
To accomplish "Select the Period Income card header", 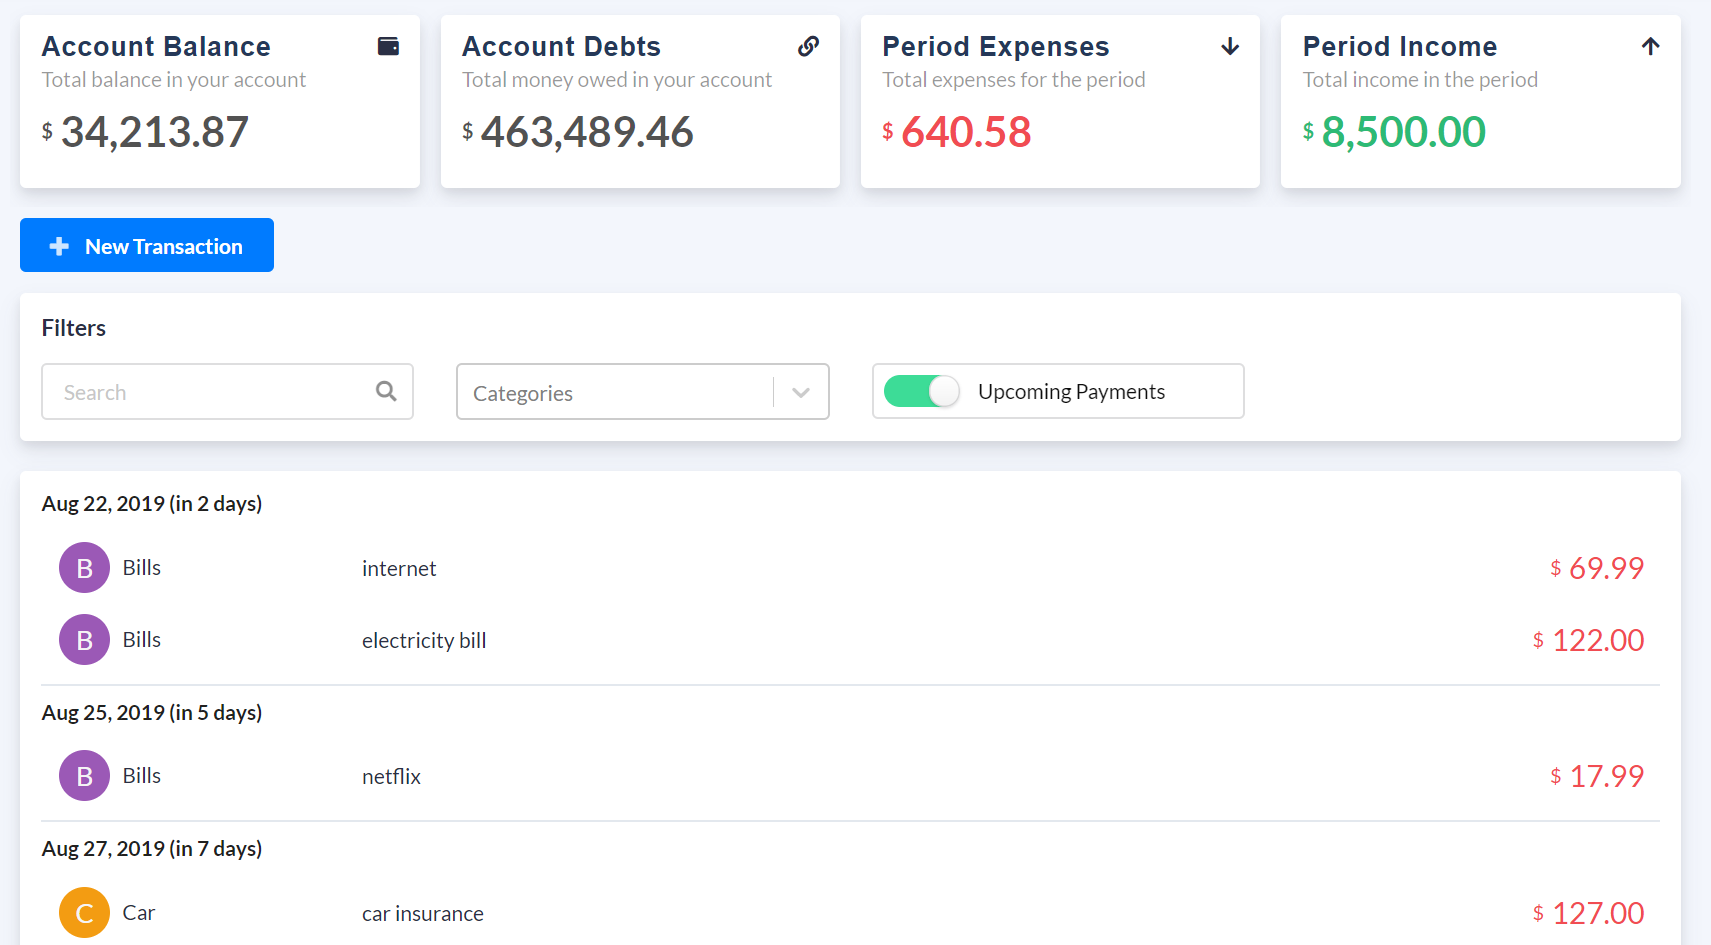I will coord(1400,45).
